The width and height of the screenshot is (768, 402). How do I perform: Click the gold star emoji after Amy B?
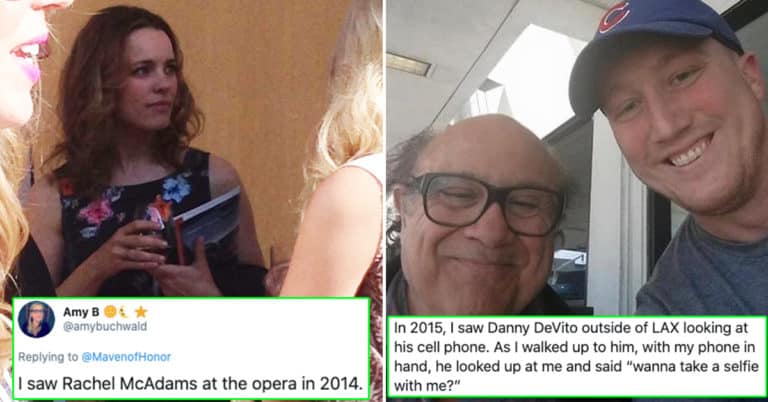click(141, 312)
